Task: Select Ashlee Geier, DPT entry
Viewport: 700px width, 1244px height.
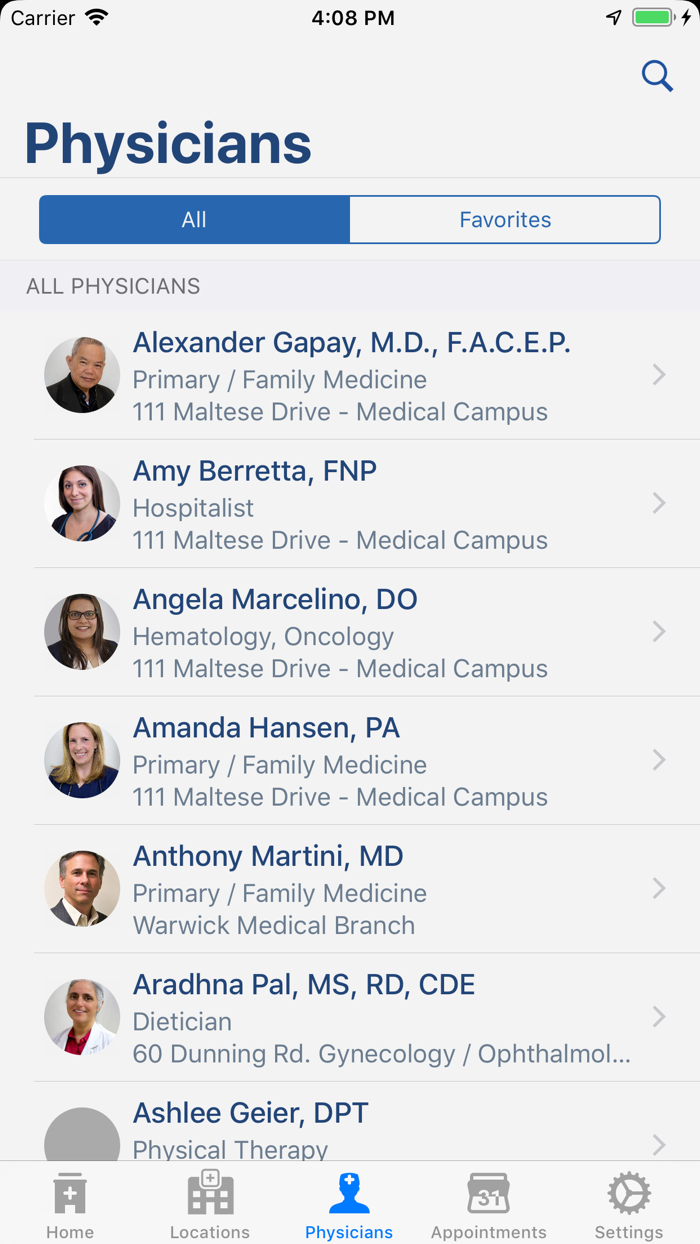Action: (250, 1113)
